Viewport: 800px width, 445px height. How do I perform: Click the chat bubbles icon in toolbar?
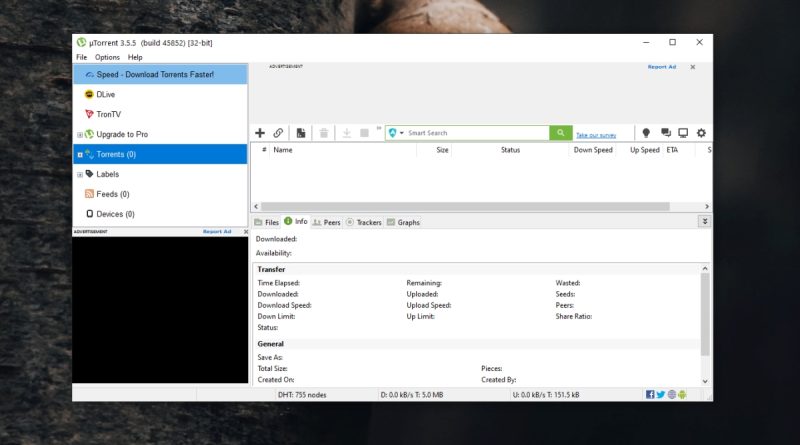coord(666,133)
